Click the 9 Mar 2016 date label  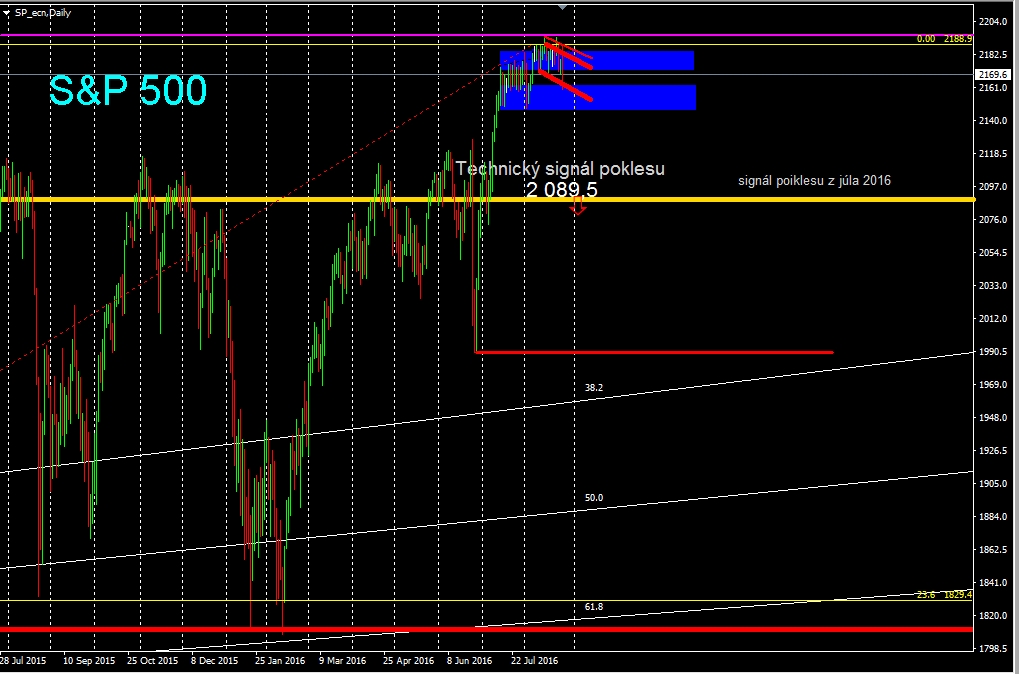342,660
